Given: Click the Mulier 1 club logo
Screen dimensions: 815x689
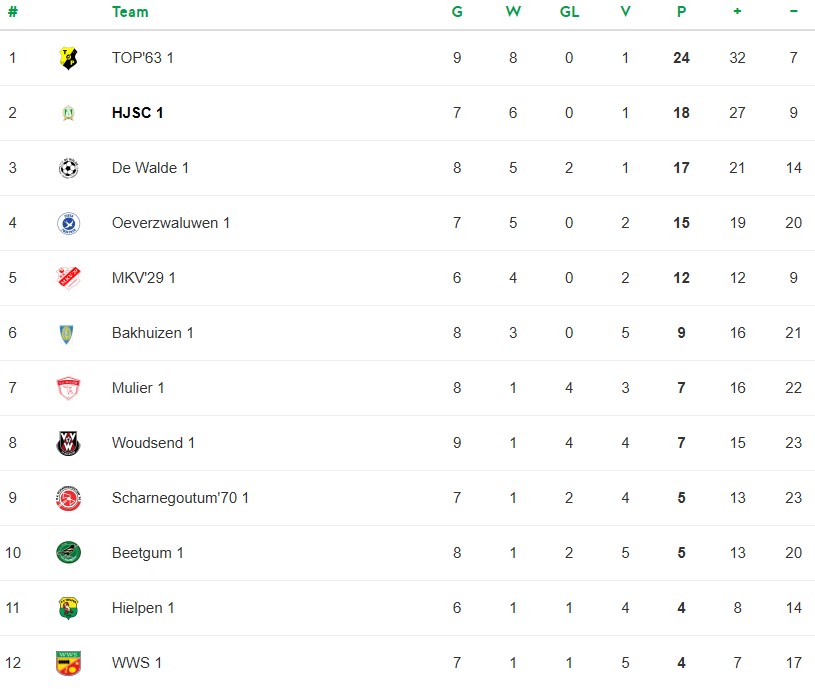Looking at the screenshot, I should coord(68,388).
